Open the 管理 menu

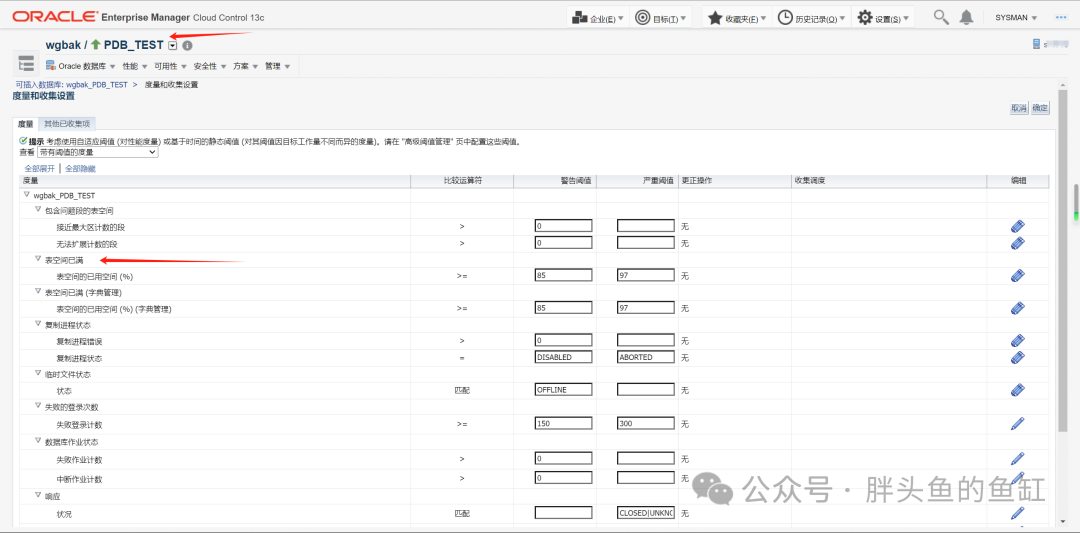277,66
